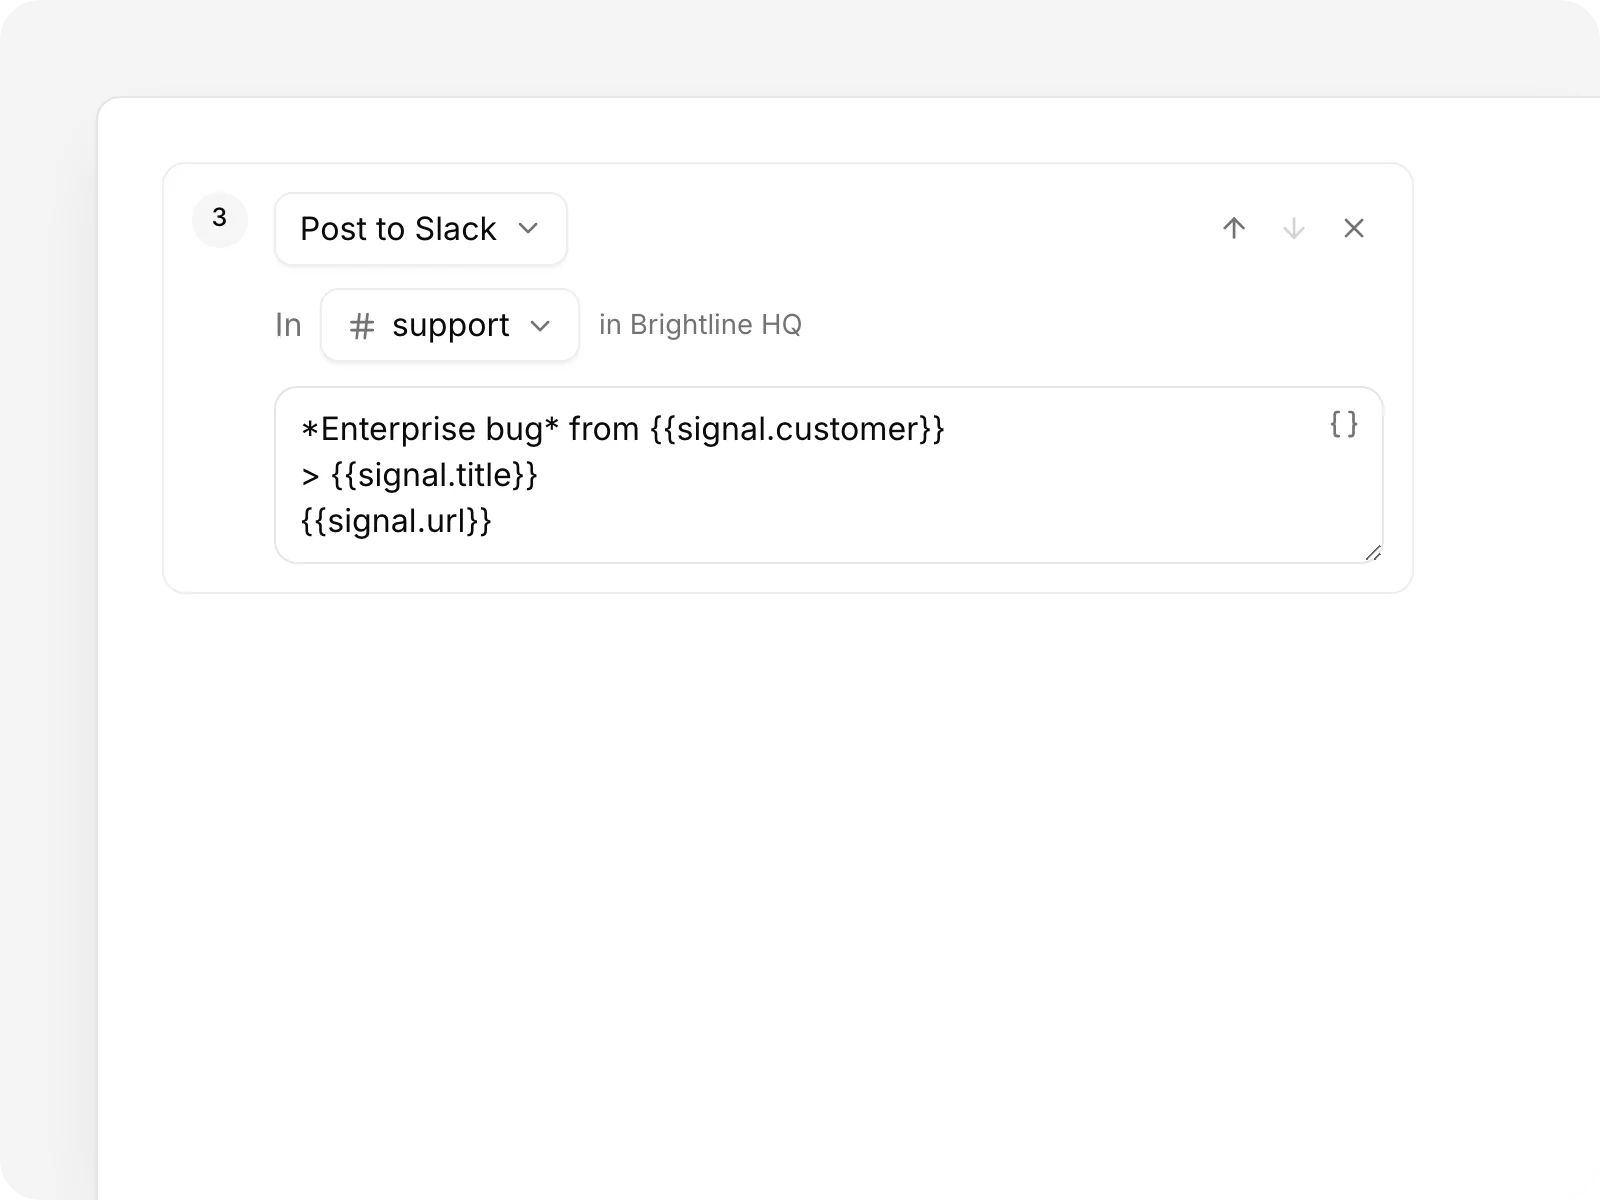This screenshot has width=1600, height=1200.
Task: Open the Post to Slack action dropdown
Action: [421, 229]
